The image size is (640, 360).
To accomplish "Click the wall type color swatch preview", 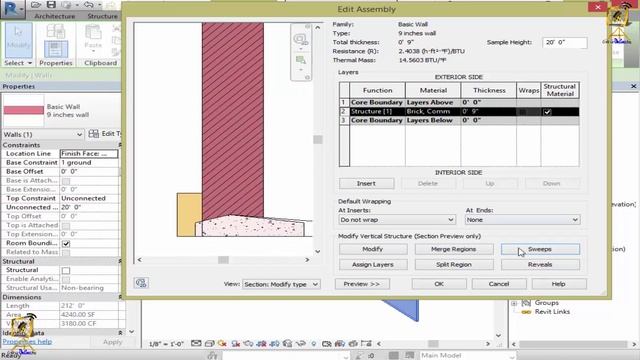I will click(24, 110).
